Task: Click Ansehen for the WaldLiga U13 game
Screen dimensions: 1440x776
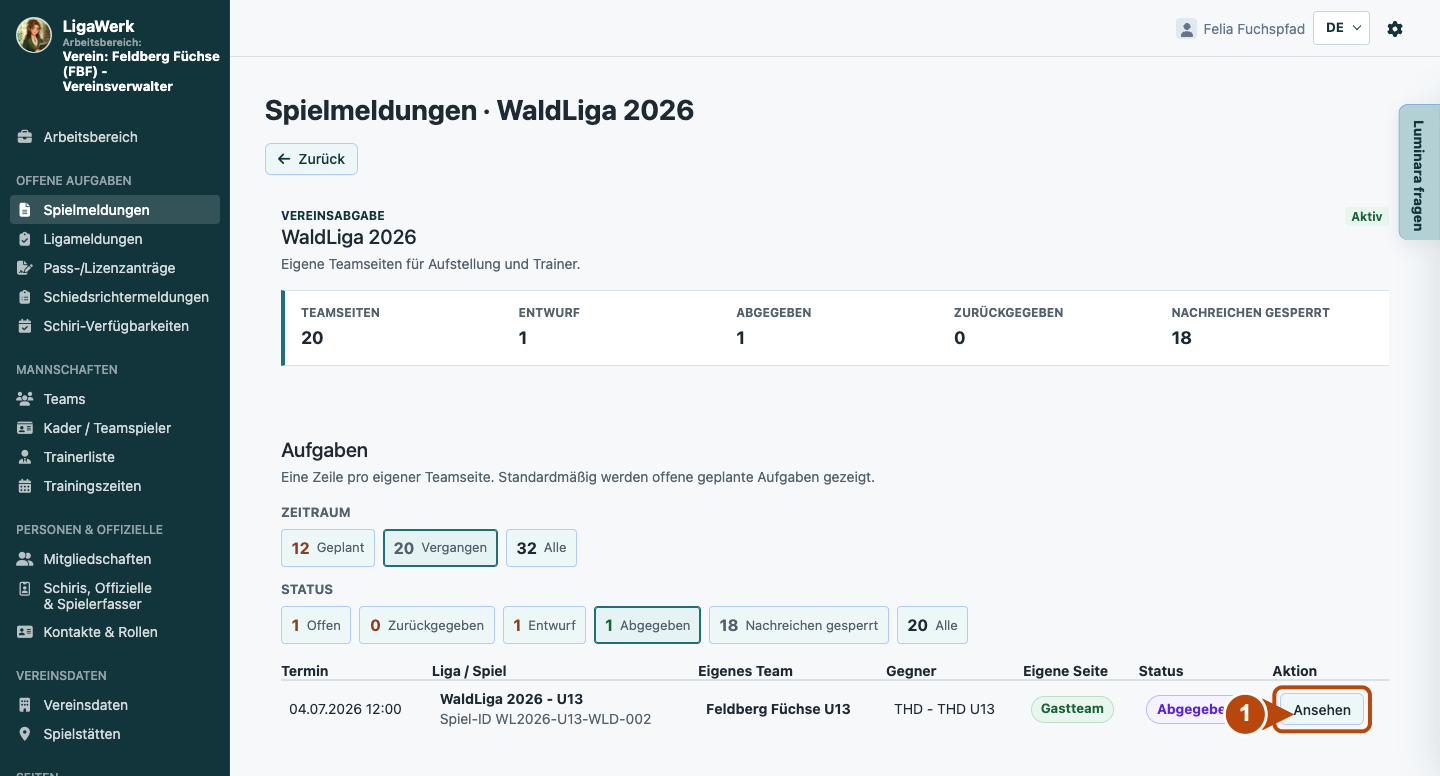Action: pyautogui.click(x=1322, y=710)
